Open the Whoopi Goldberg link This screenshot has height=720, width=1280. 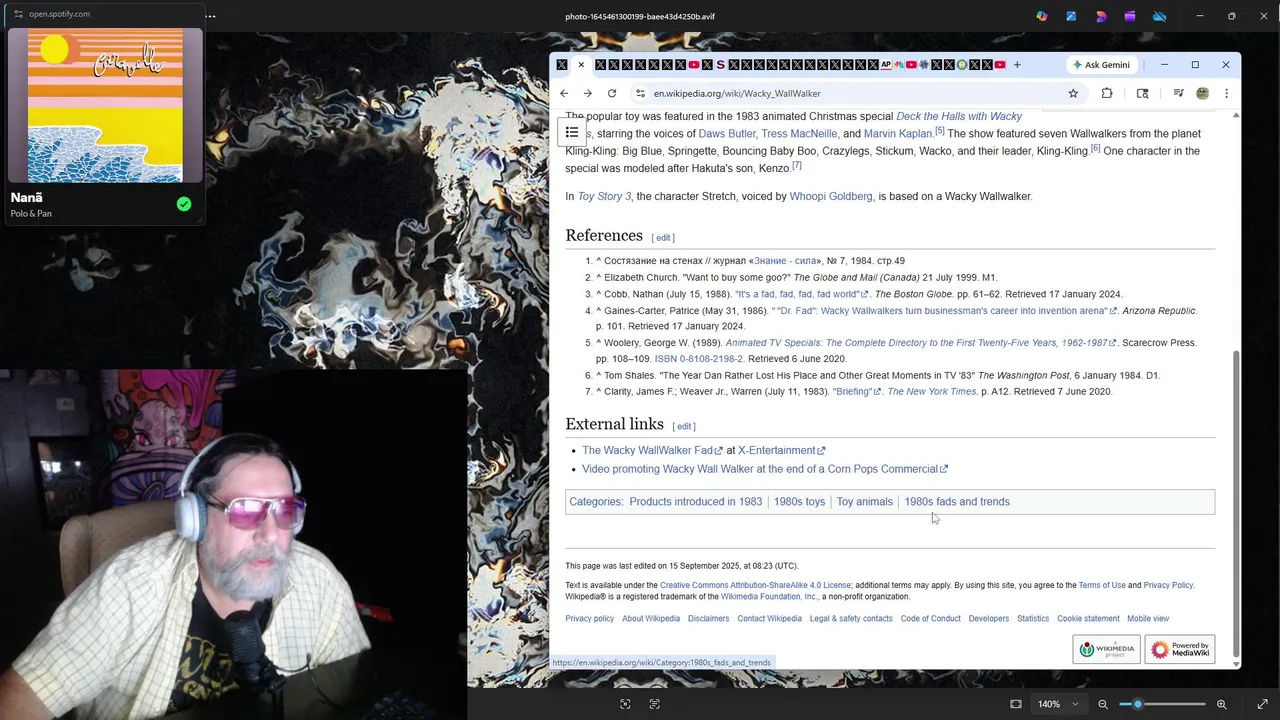pyautogui.click(x=831, y=196)
